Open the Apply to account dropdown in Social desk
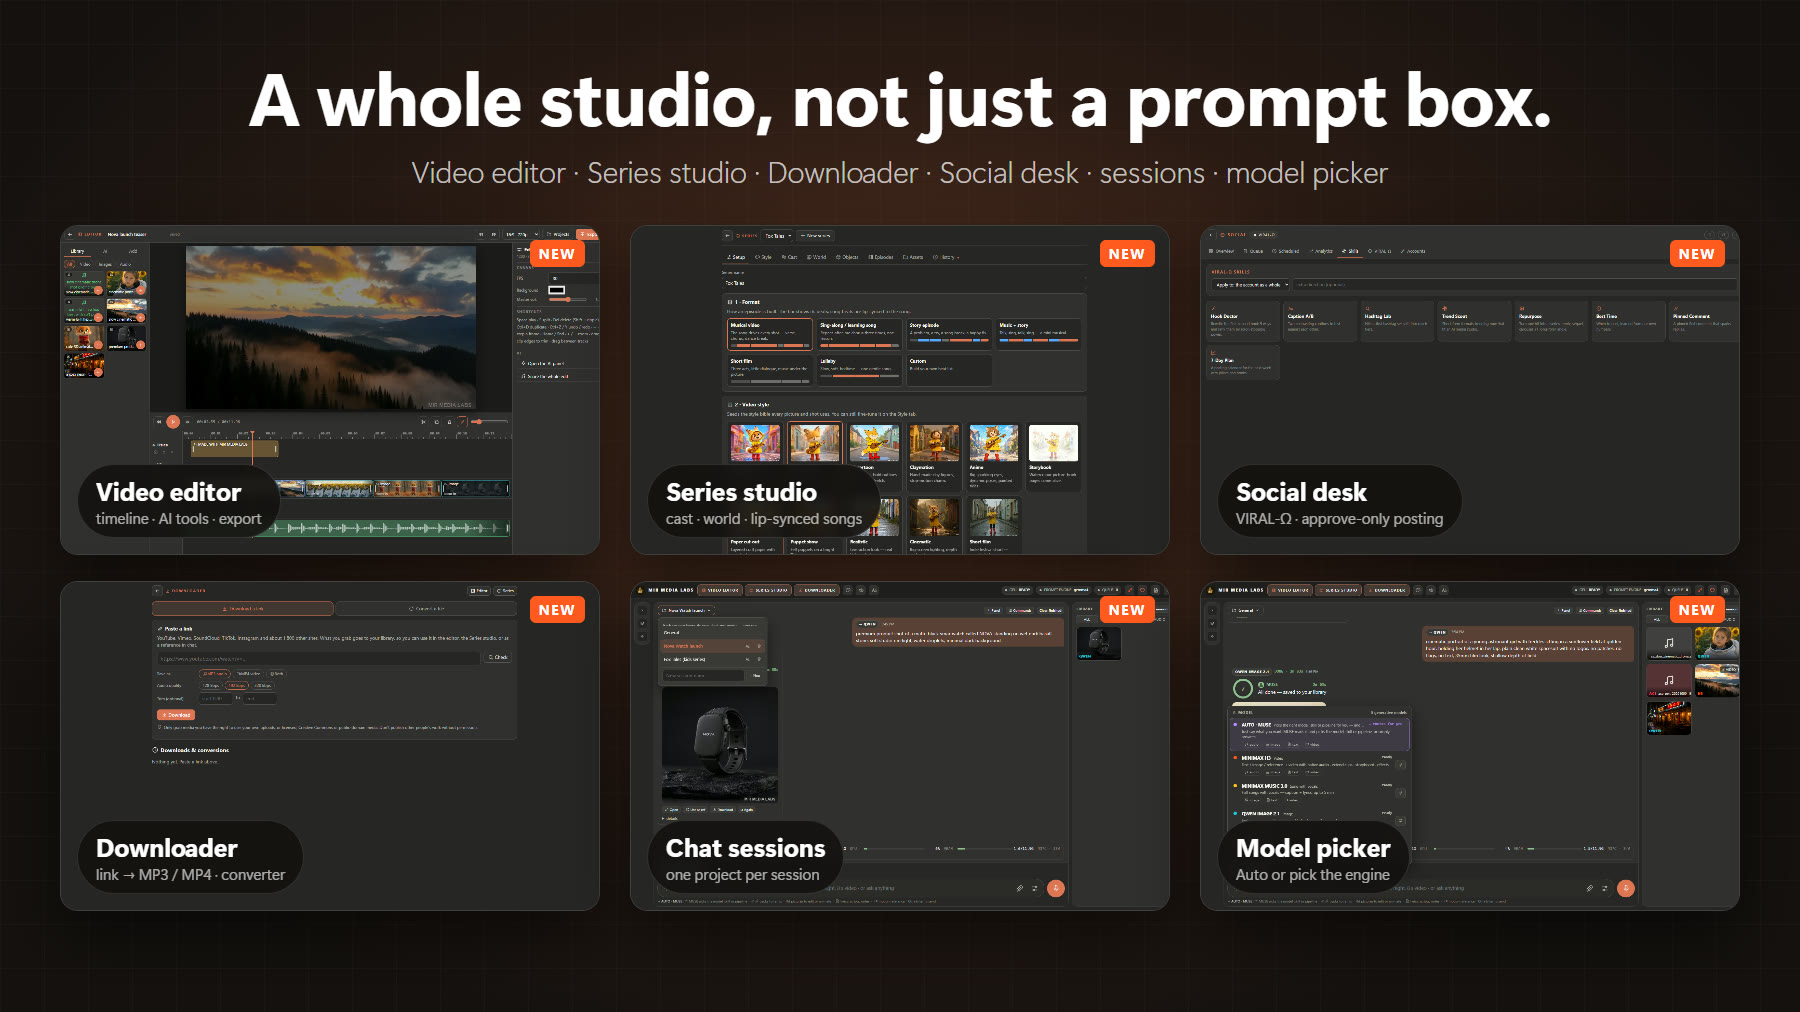This screenshot has height=1012, width=1800. click(1250, 285)
